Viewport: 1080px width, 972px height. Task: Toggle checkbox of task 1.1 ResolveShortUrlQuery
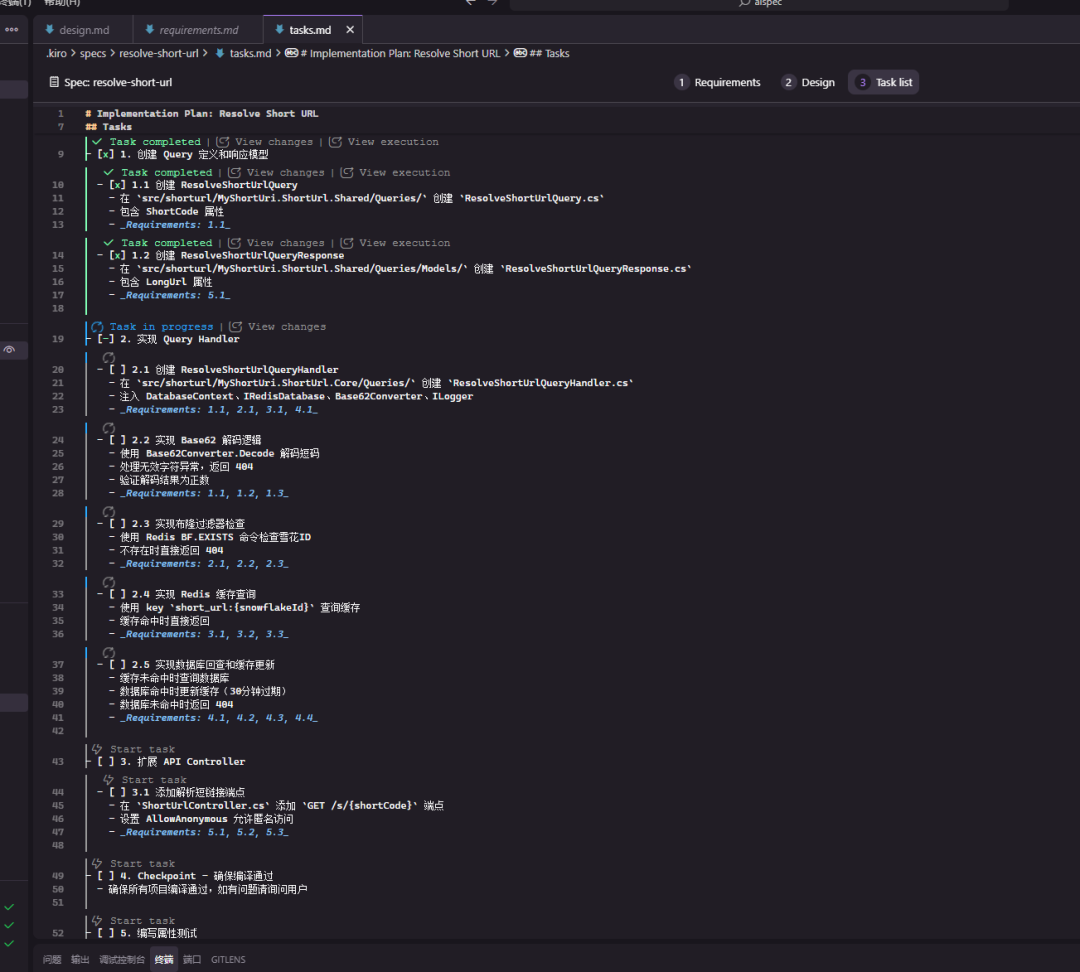[x=117, y=185]
